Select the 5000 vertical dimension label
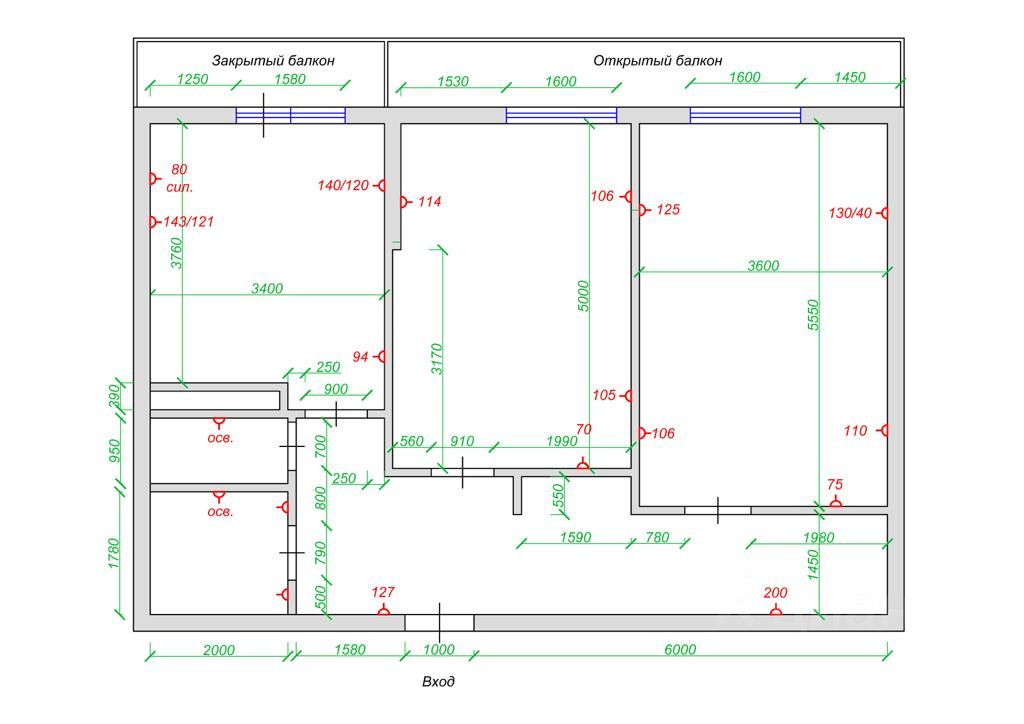This screenshot has width=1024, height=724. click(584, 296)
